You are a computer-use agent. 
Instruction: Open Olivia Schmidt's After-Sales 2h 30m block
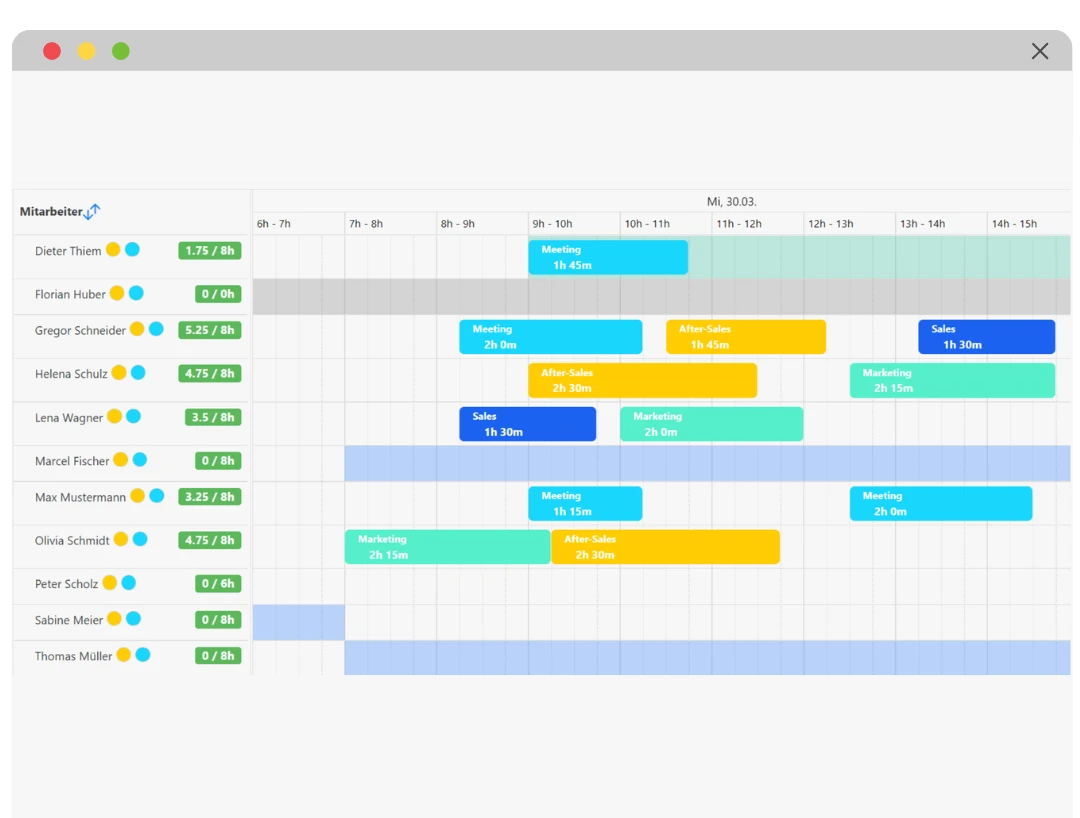(665, 547)
